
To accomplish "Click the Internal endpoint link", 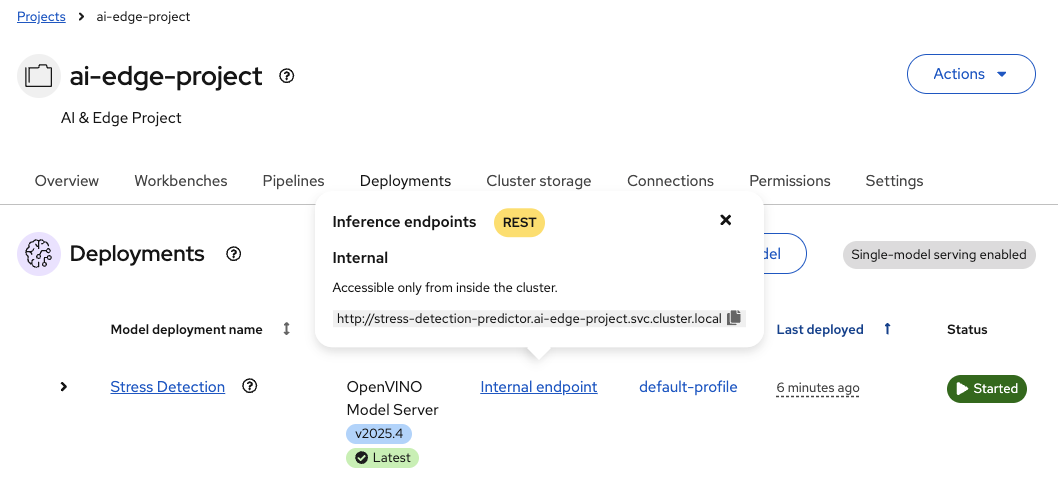I will [x=539, y=387].
